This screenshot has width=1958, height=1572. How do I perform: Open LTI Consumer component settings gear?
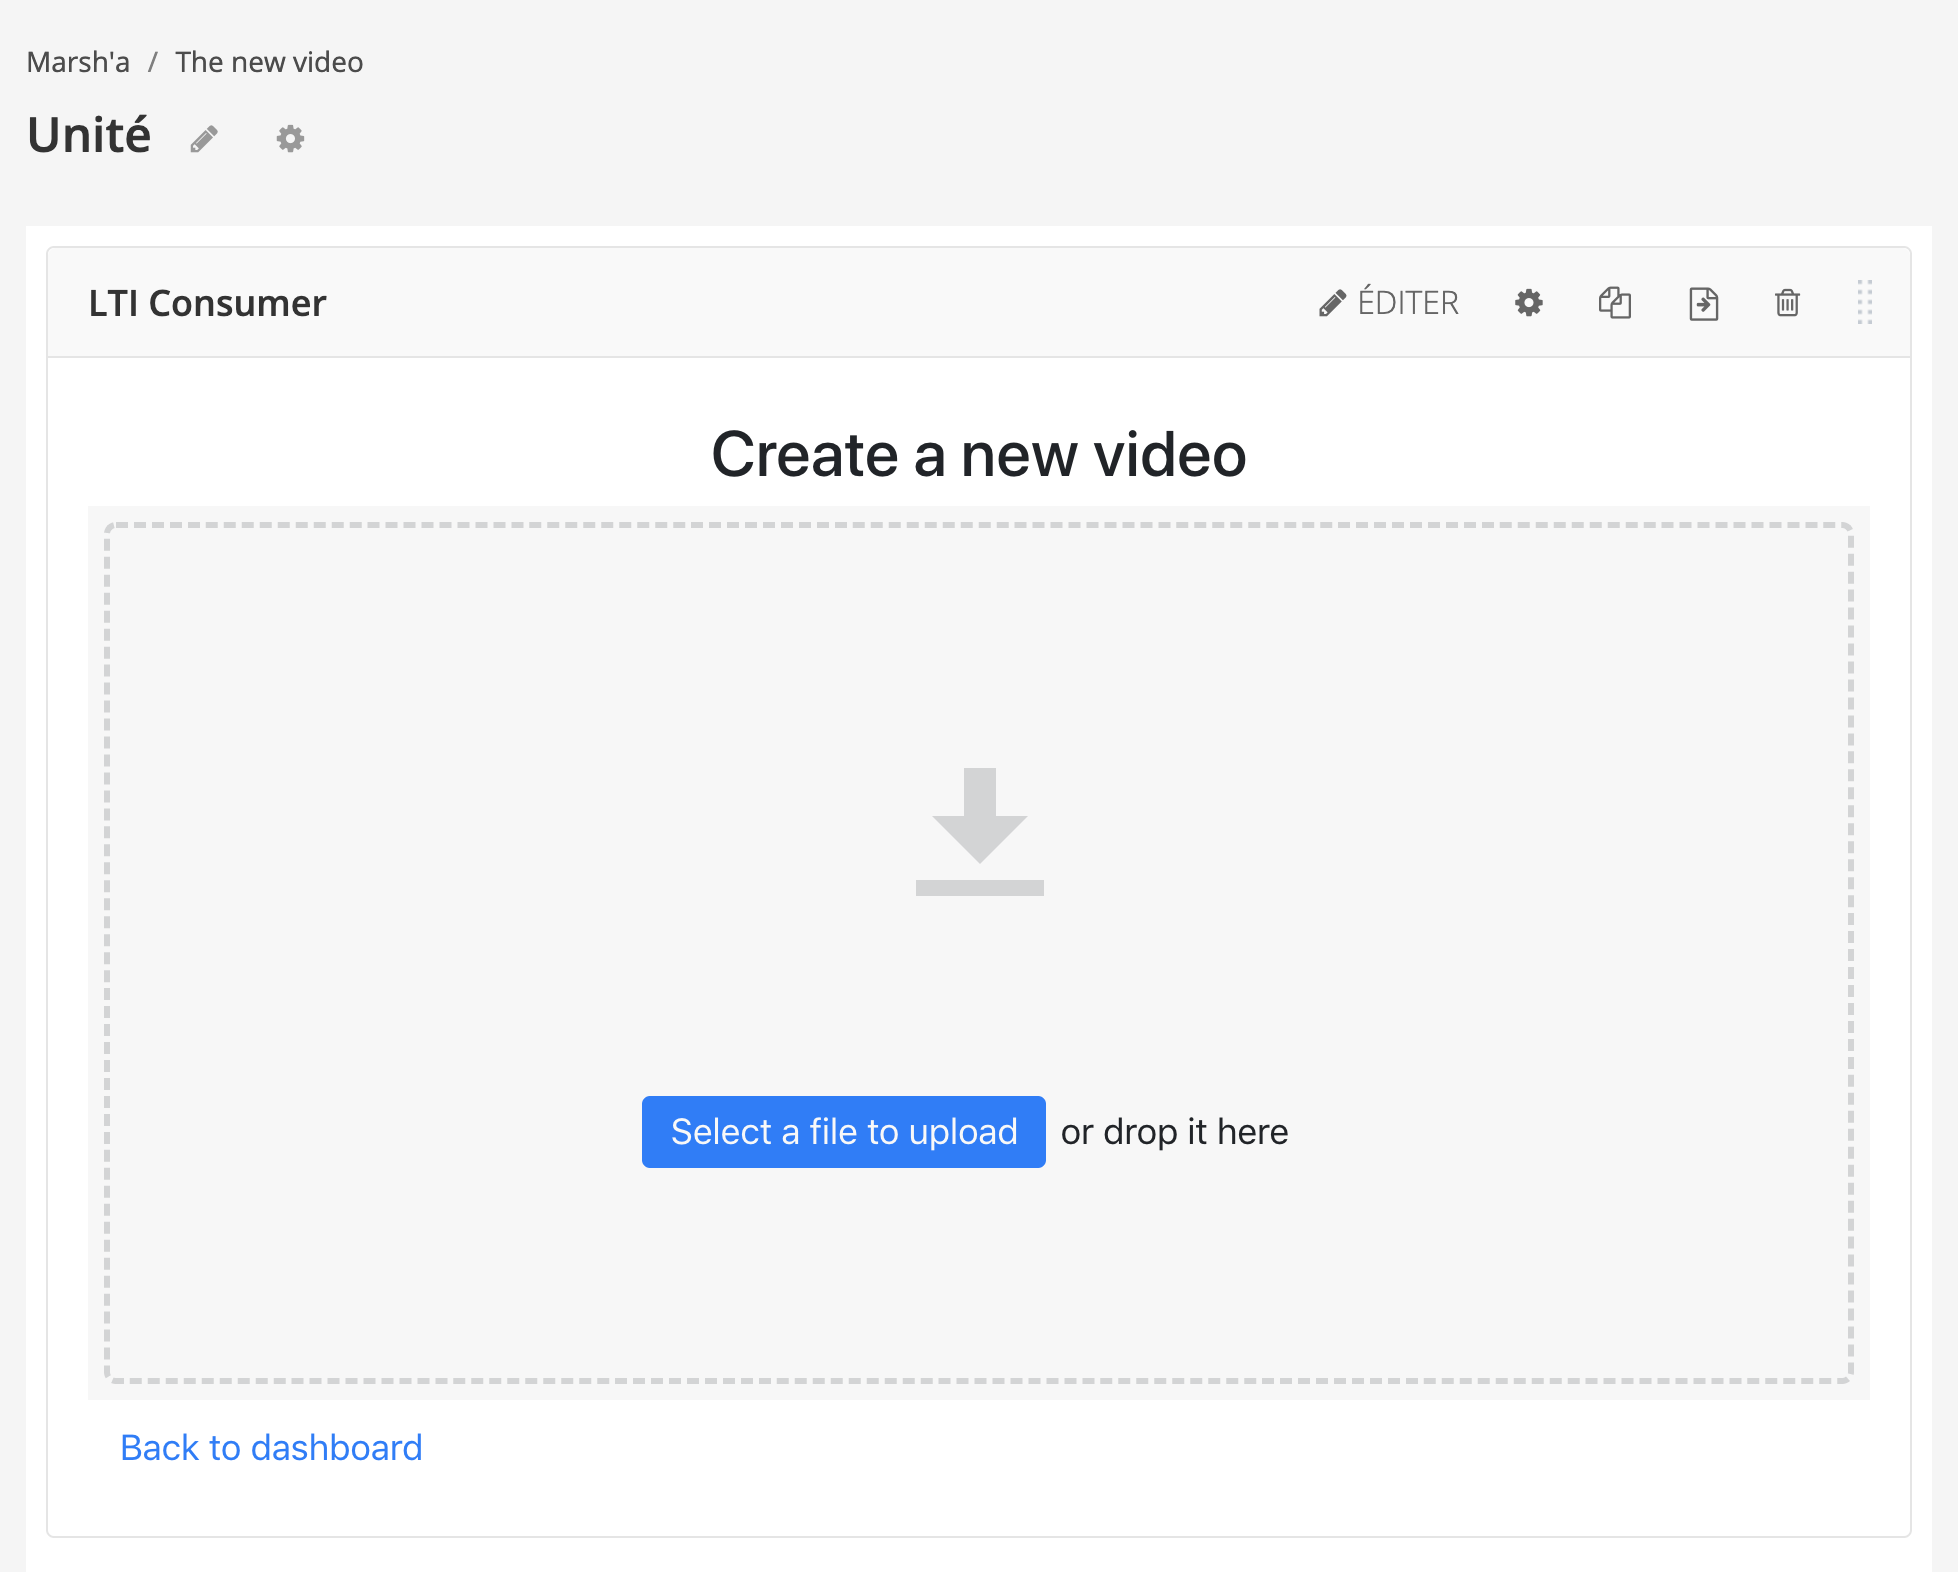coord(1528,302)
